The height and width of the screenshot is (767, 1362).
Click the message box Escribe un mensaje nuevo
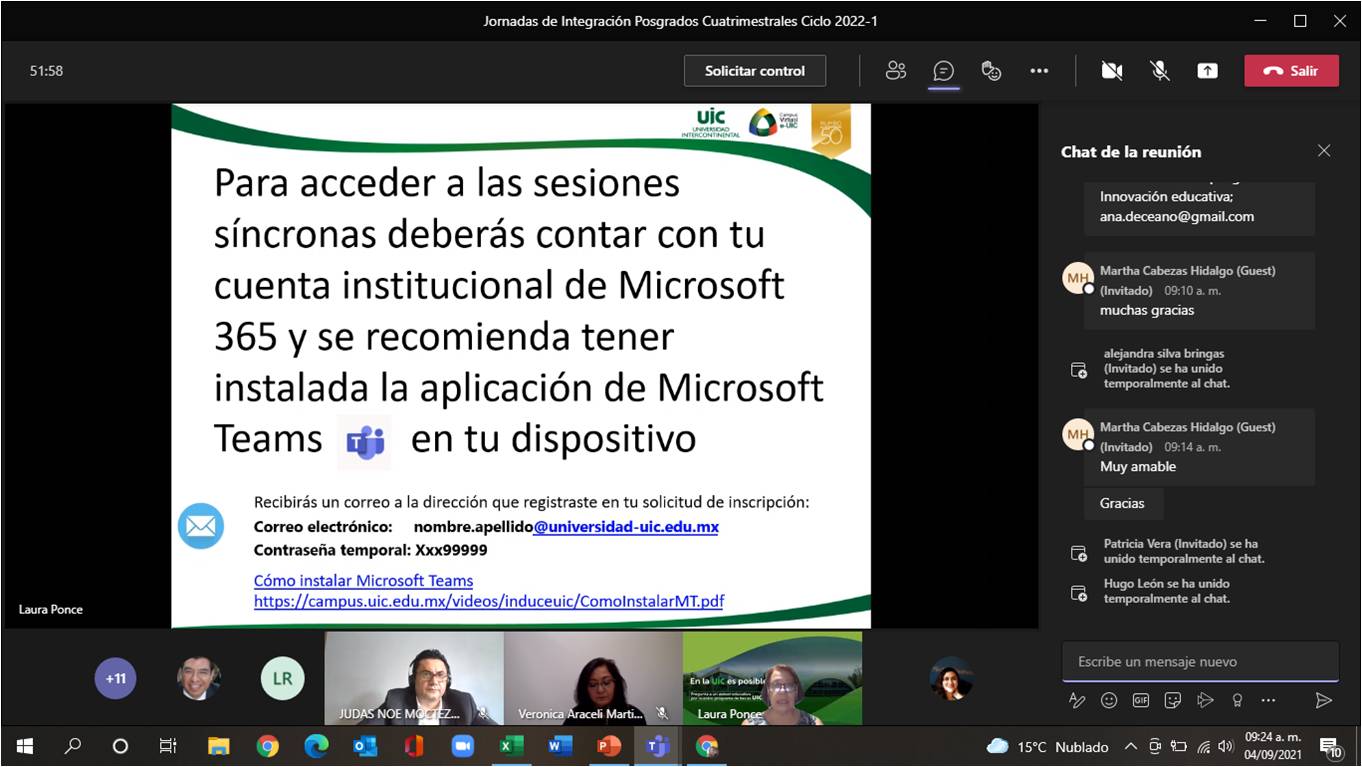click(x=1200, y=662)
